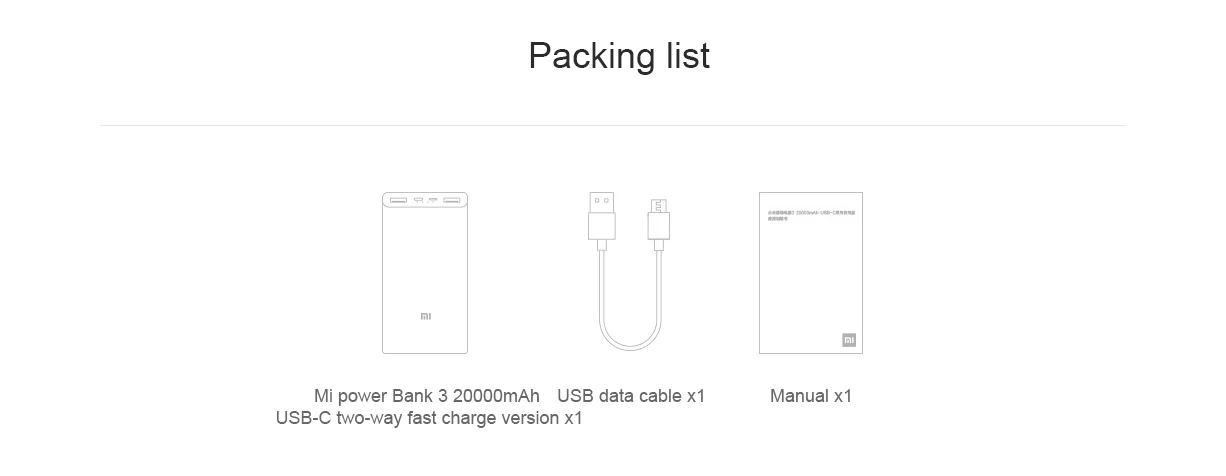Click the horizontal divider line under the heading

click(x=613, y=126)
